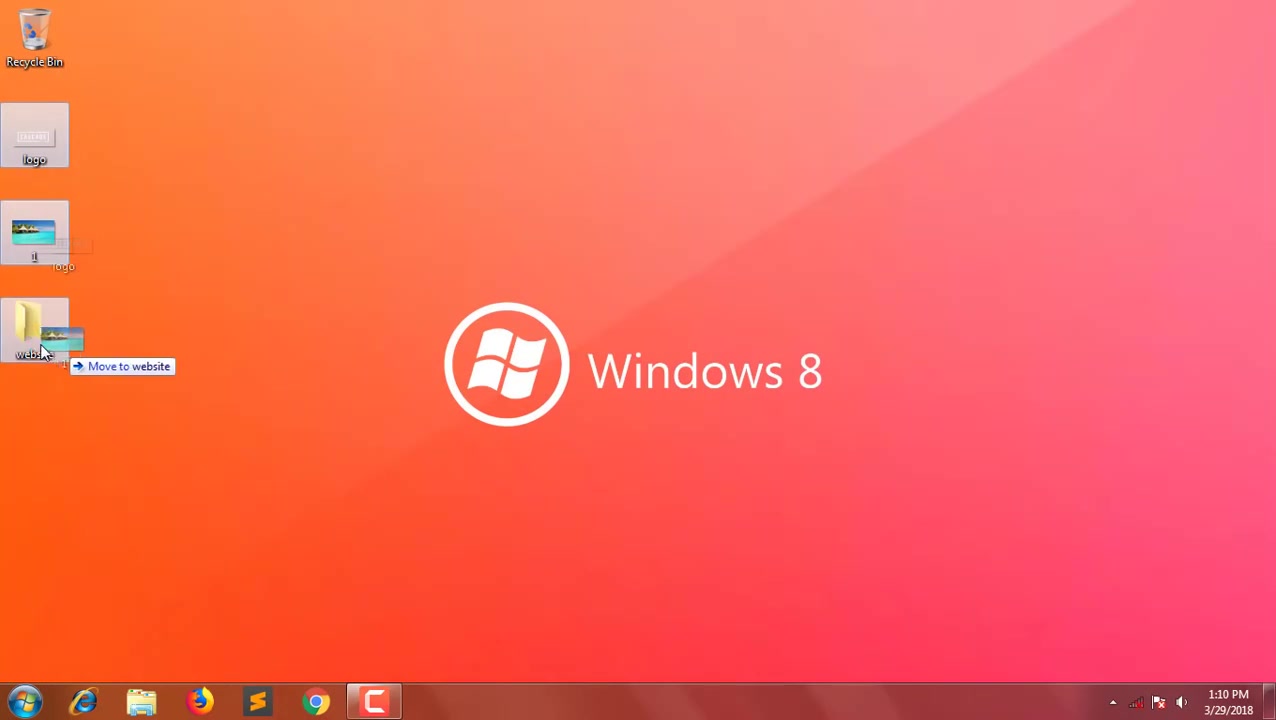Launch Firefox from taskbar
1276x720 pixels.
tap(199, 702)
